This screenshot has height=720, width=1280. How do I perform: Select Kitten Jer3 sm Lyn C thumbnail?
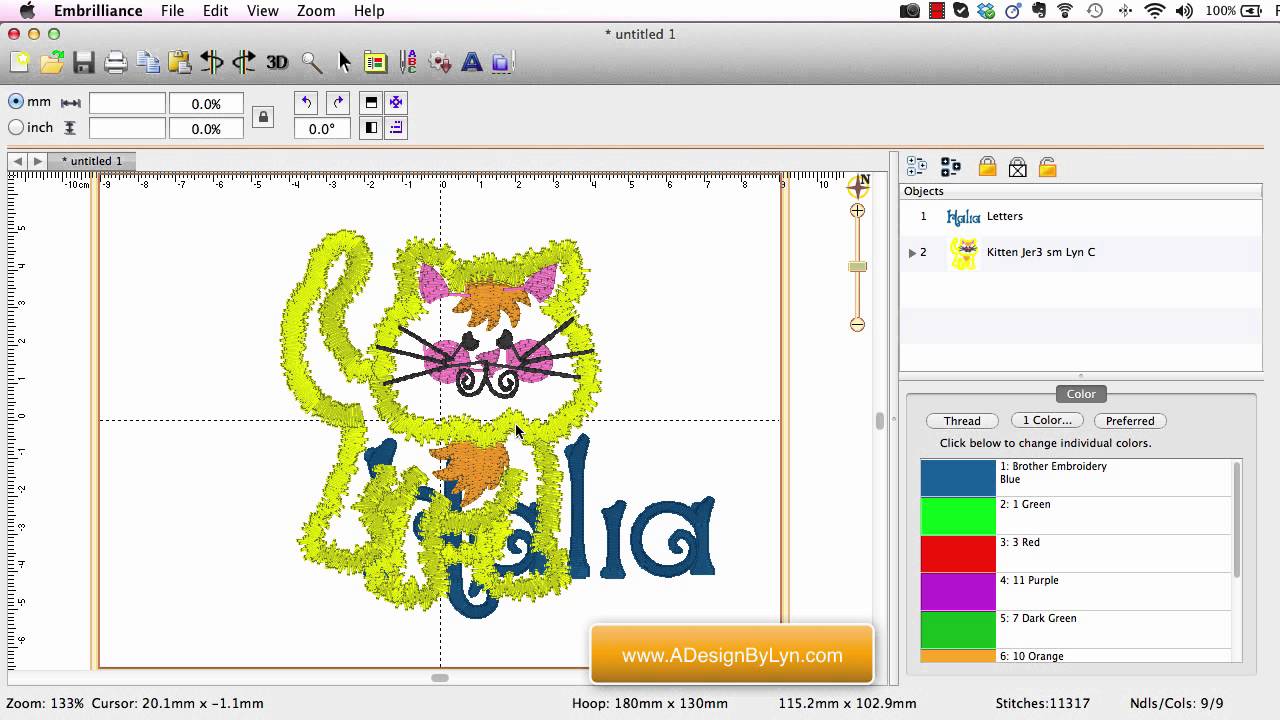tap(963, 253)
